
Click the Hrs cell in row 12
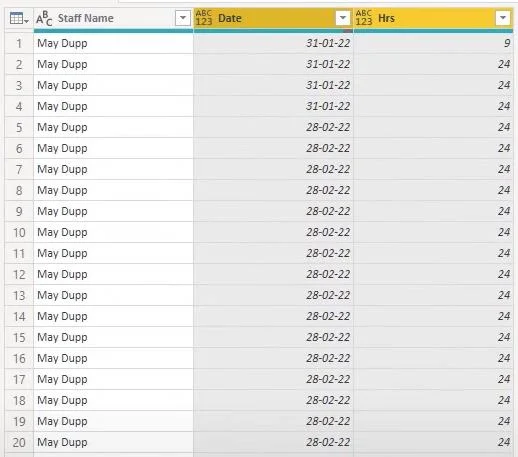[433, 274]
